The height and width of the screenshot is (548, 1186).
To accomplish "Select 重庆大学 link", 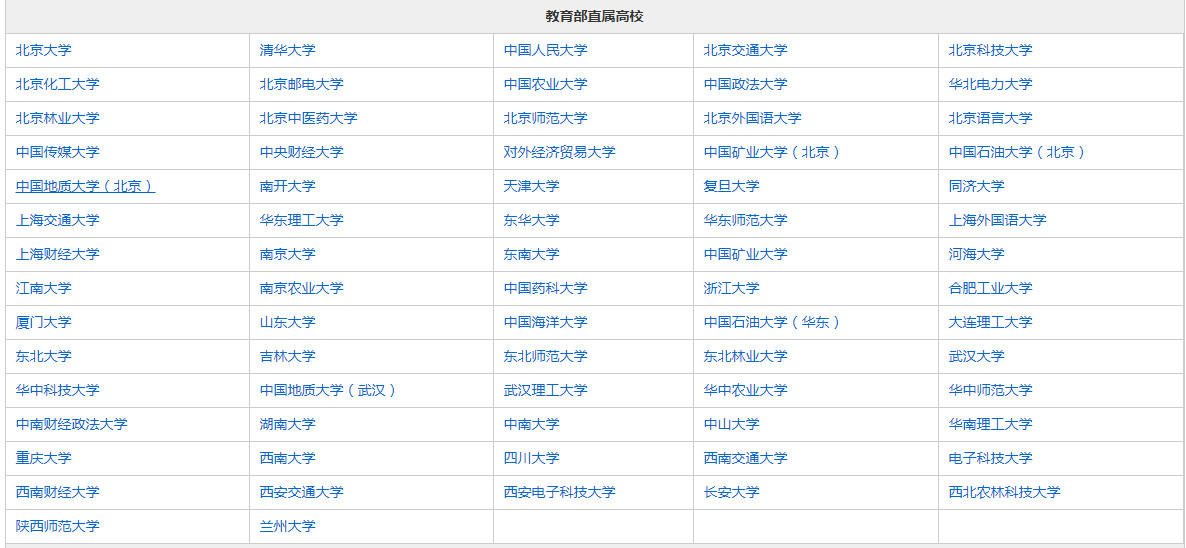I will click(x=44, y=459).
